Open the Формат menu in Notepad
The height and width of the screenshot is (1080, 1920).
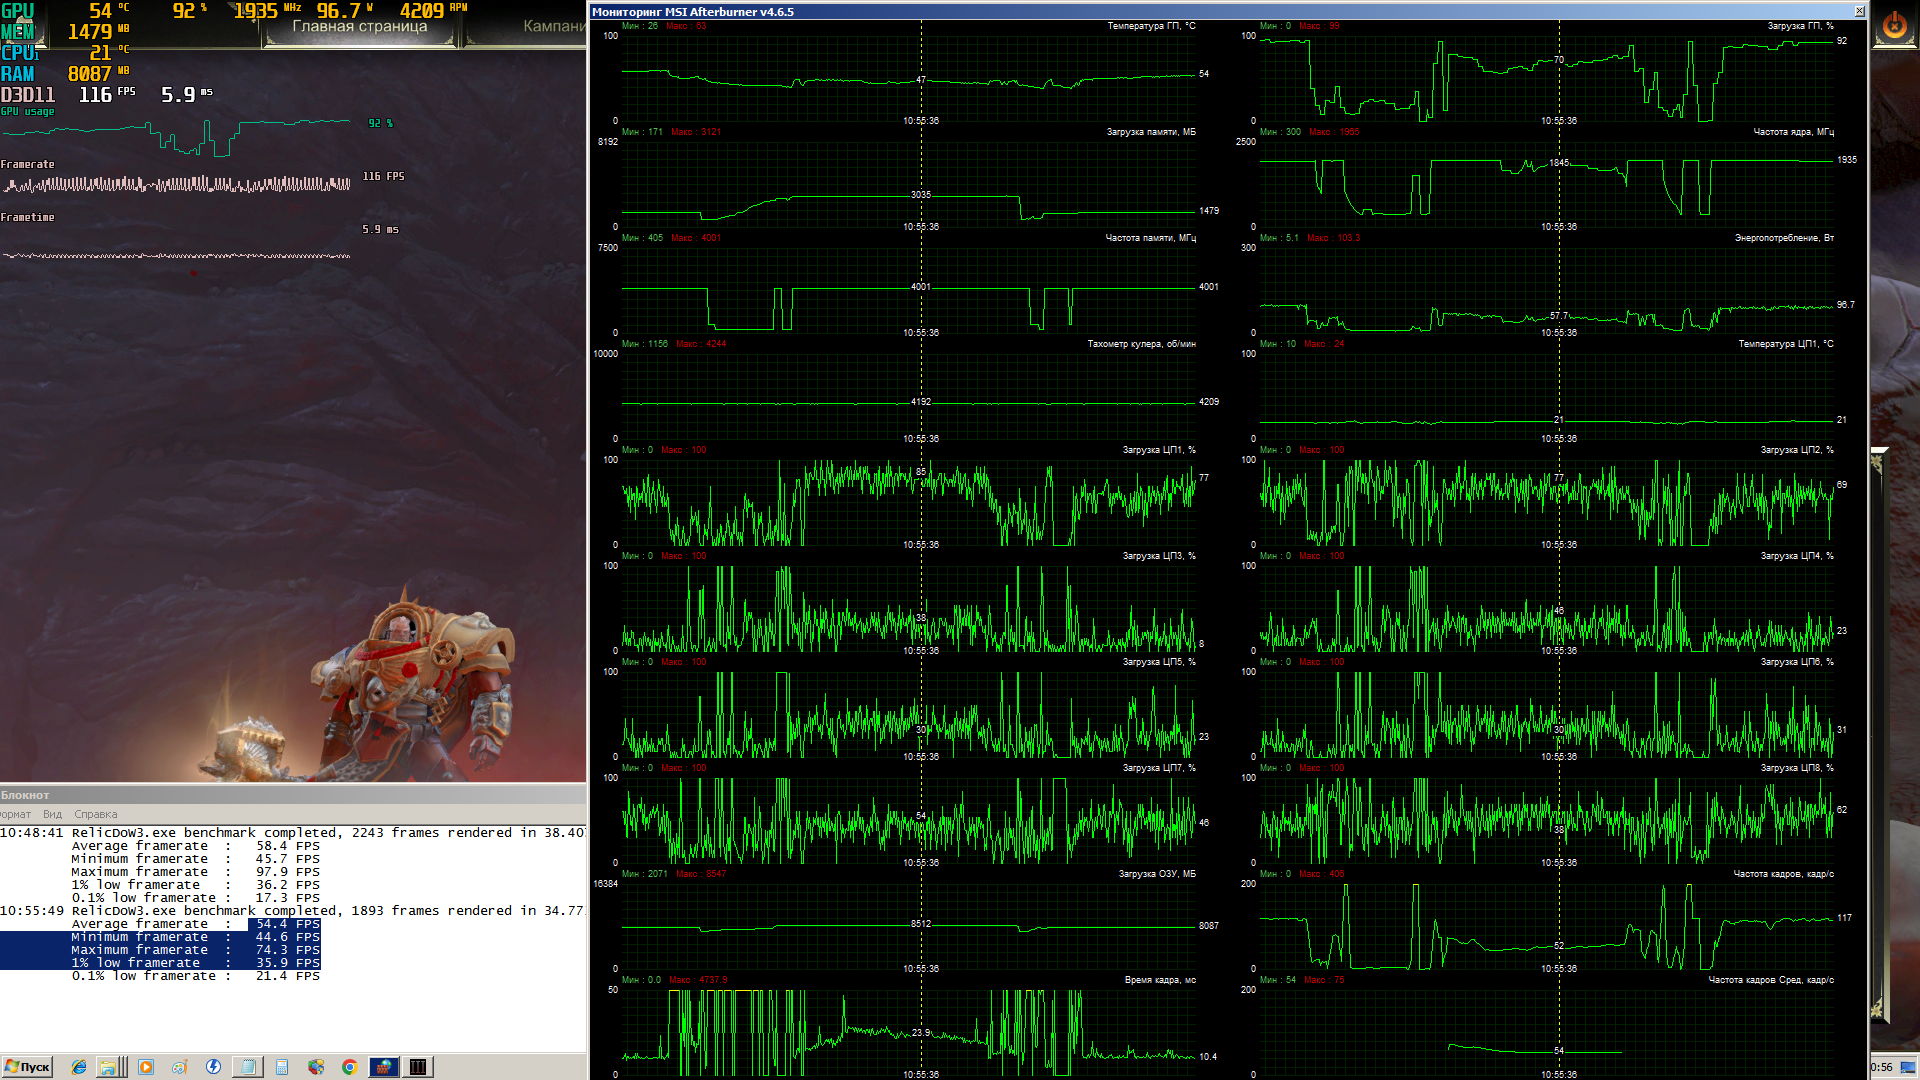[14, 814]
